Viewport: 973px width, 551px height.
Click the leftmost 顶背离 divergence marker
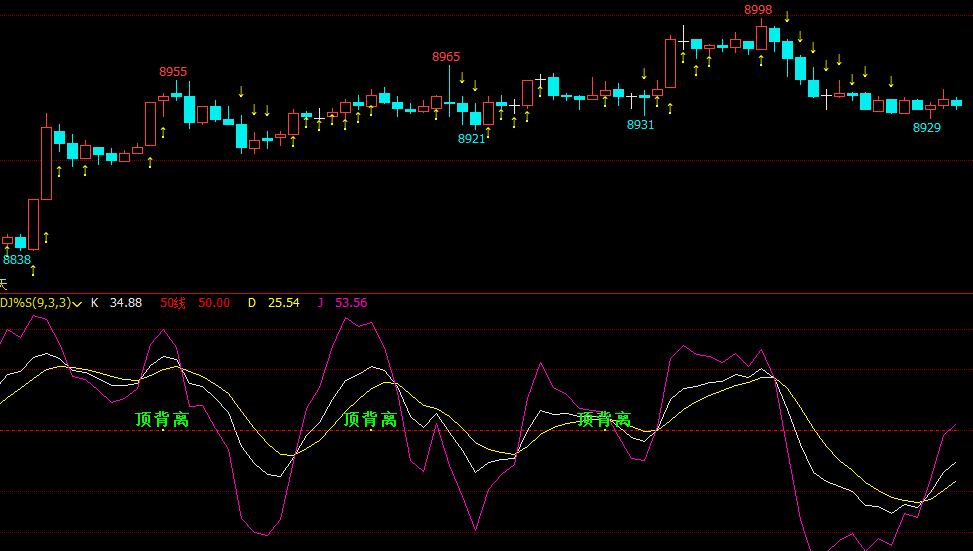(x=162, y=420)
